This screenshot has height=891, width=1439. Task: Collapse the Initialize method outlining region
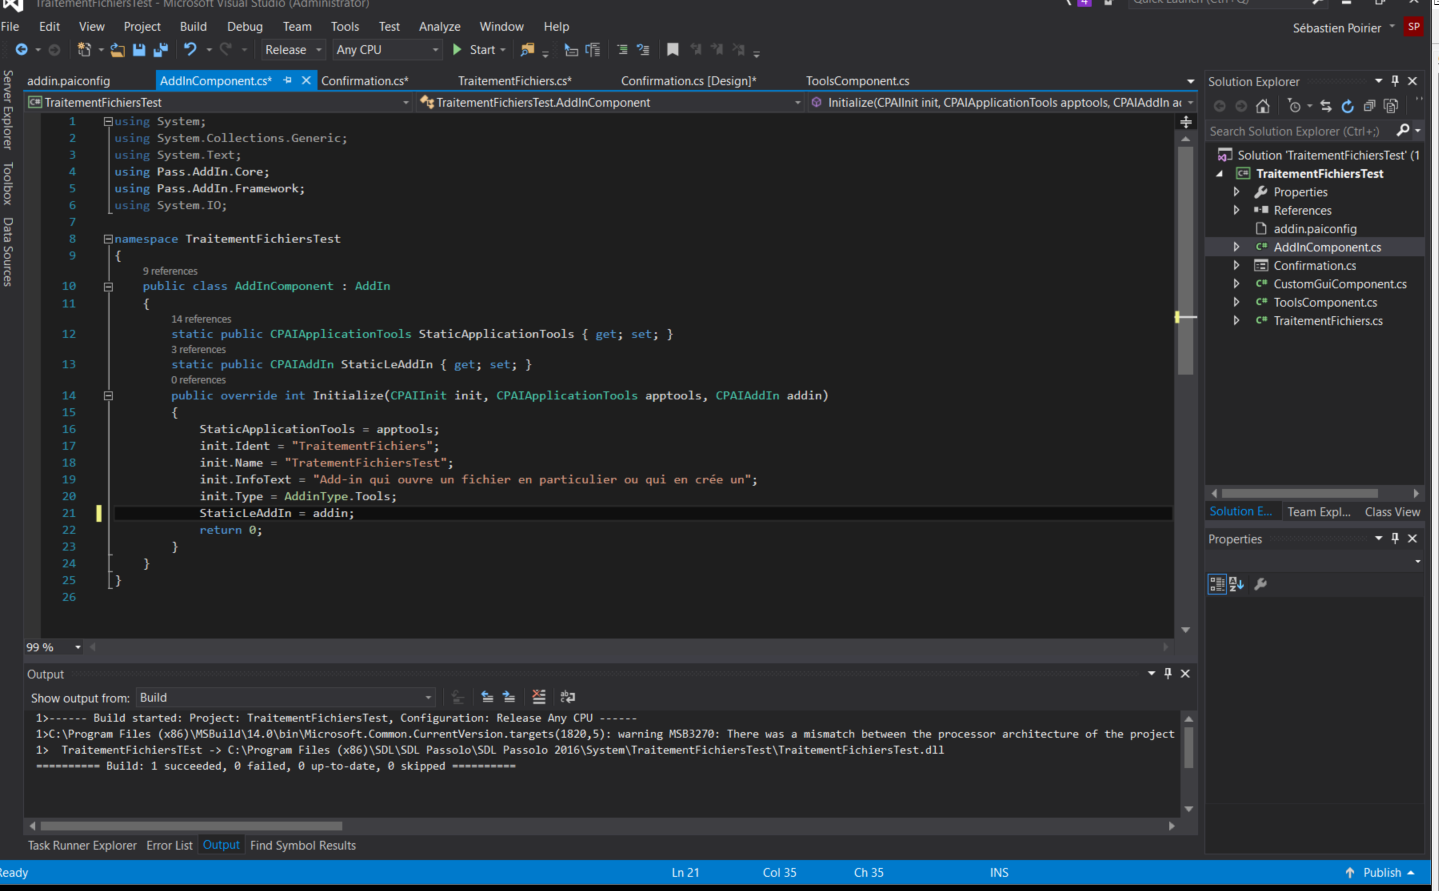tap(108, 396)
